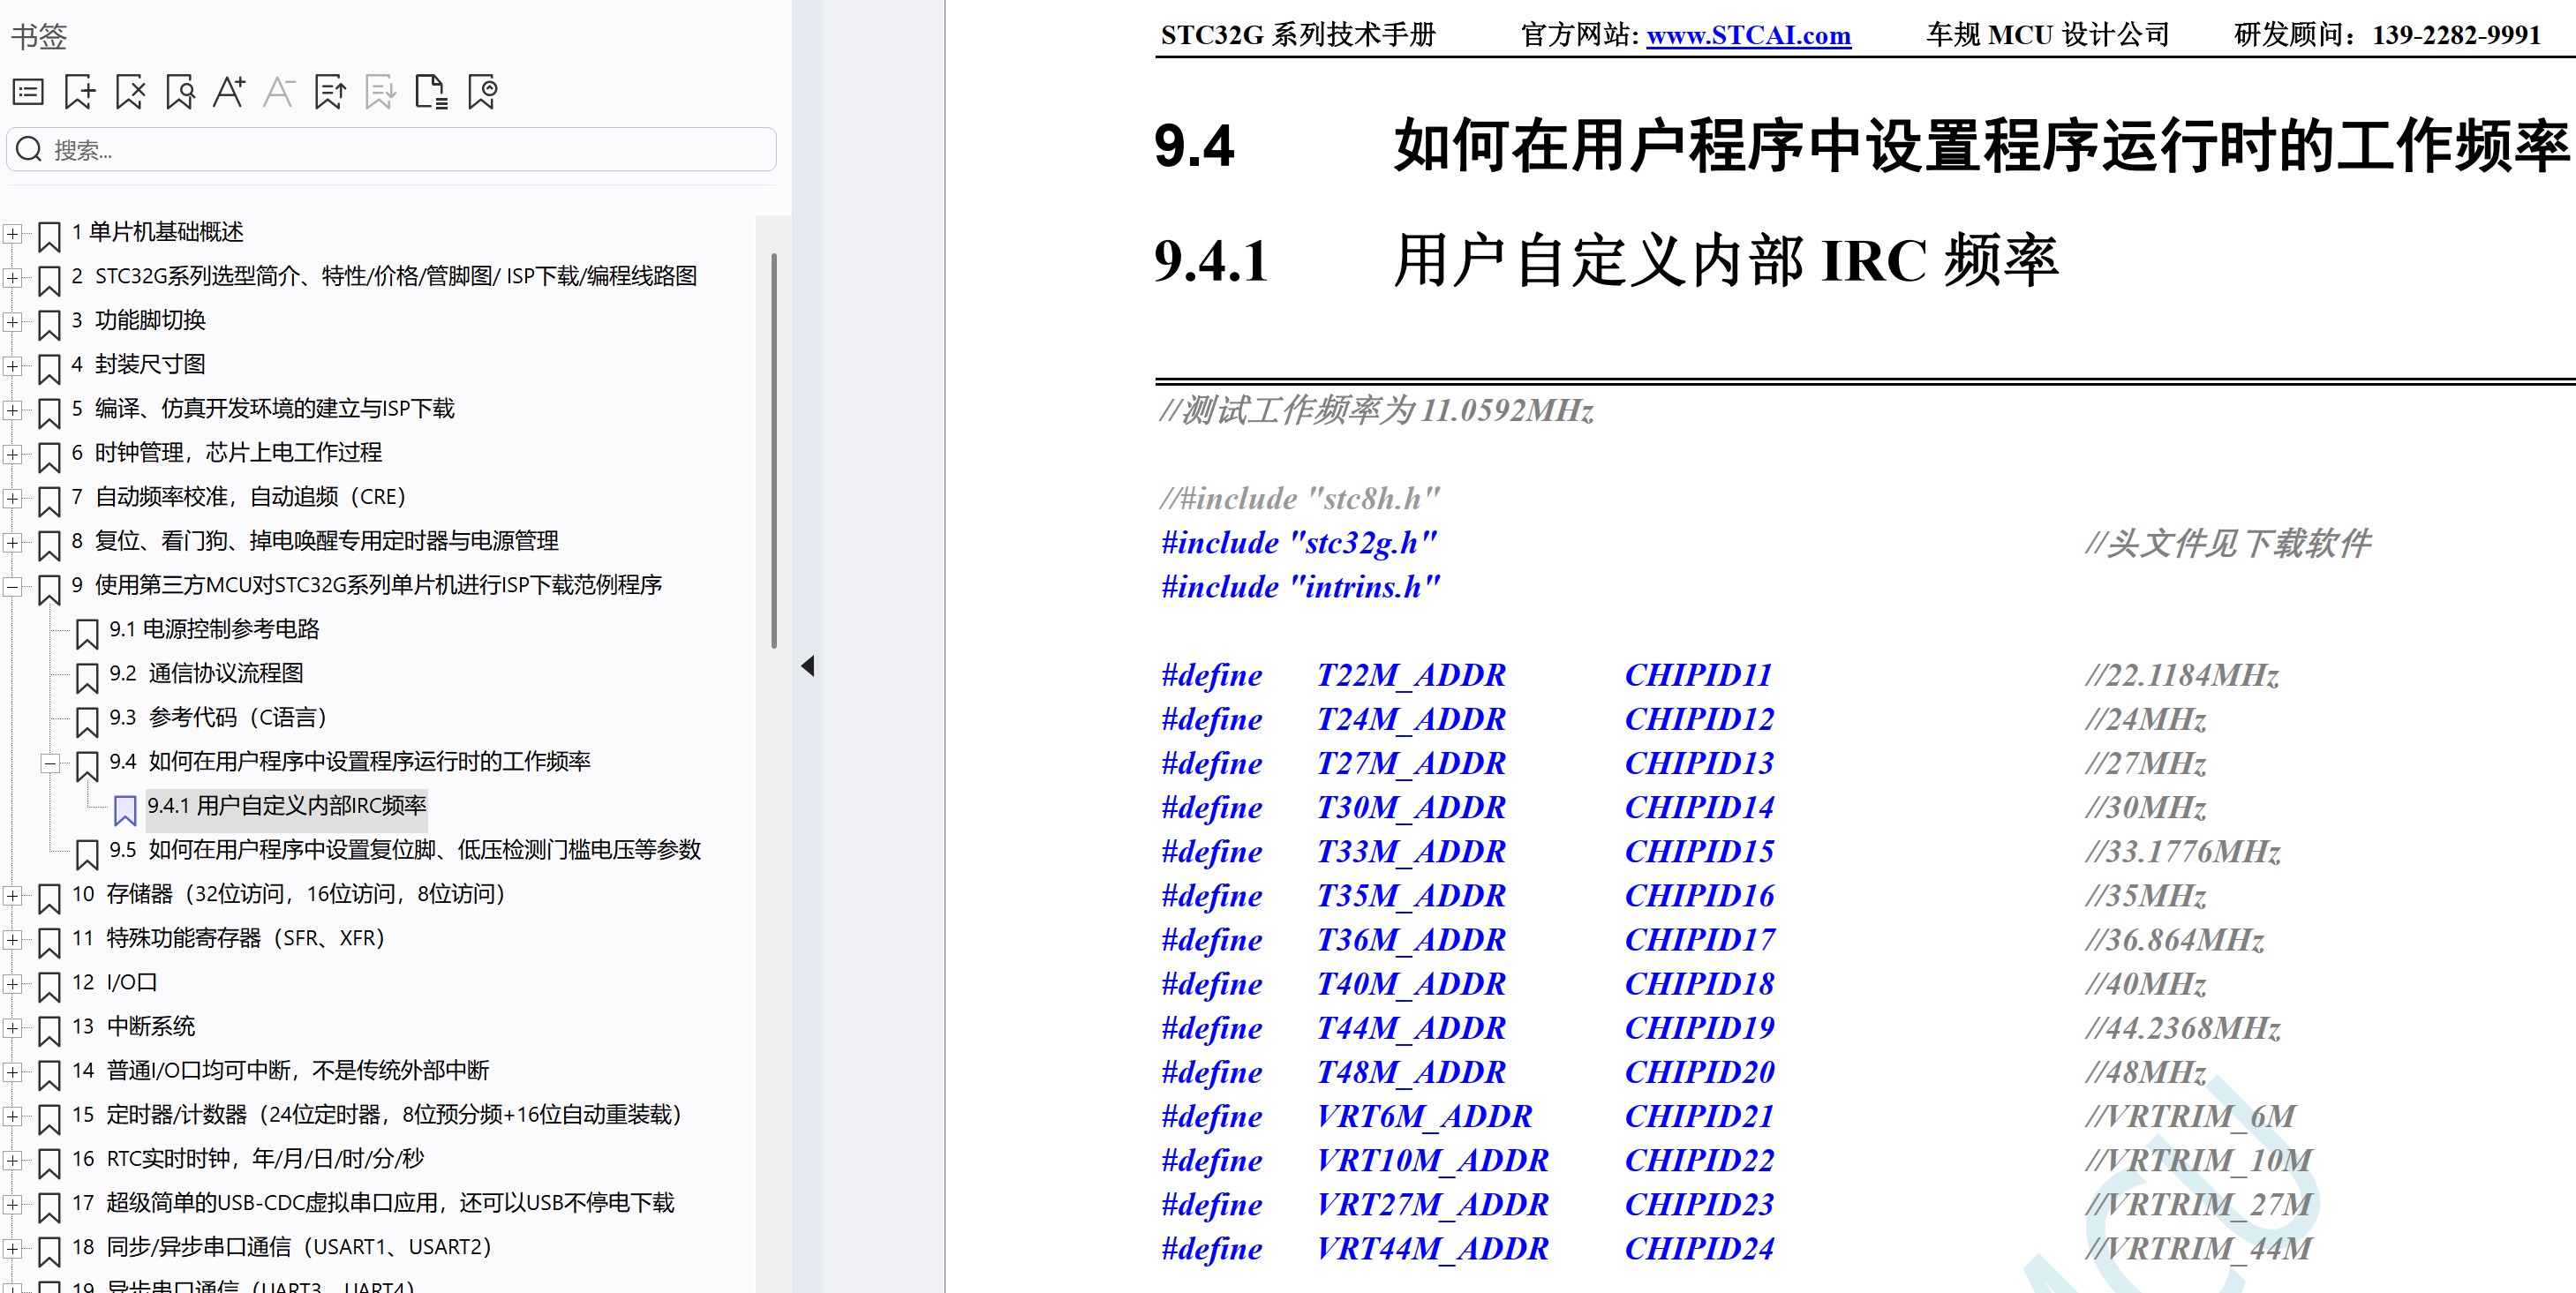Image resolution: width=2576 pixels, height=1293 pixels.
Task: Click VRT44M_ADDR in the define list
Action: coord(1432,1249)
